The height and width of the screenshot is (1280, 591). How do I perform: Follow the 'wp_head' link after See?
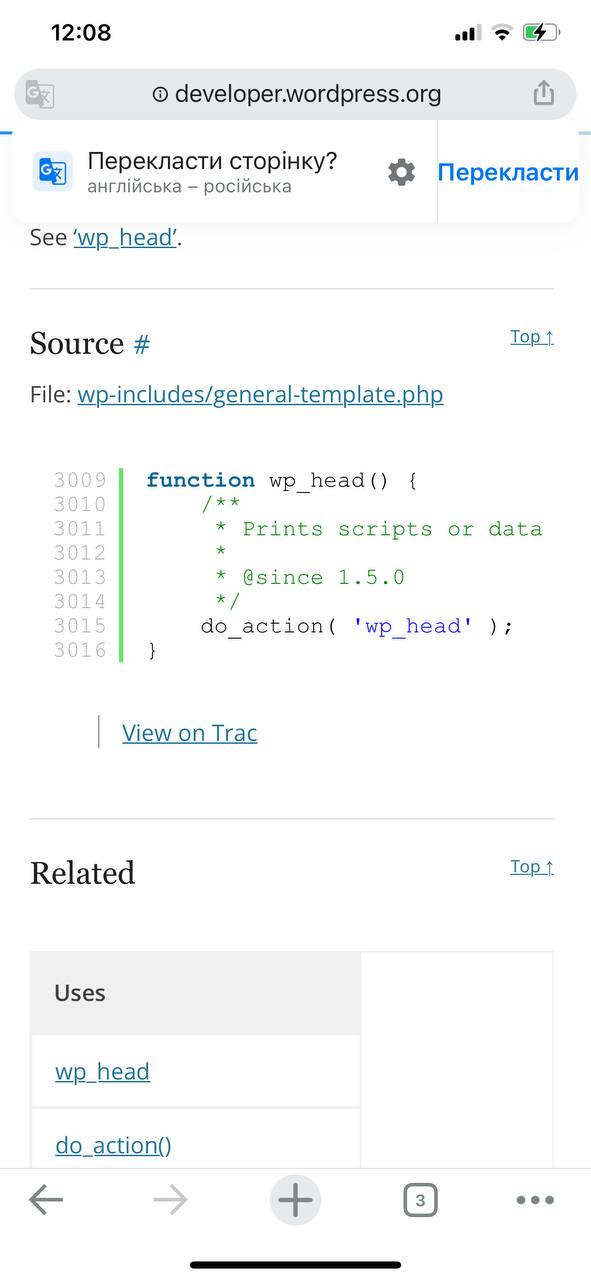[x=126, y=238]
